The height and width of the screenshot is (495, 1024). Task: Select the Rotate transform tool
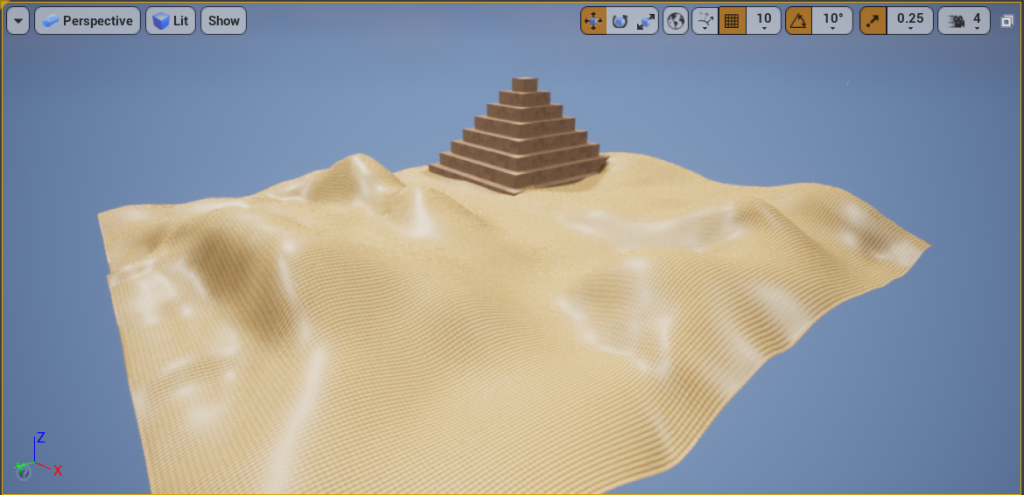coord(620,21)
